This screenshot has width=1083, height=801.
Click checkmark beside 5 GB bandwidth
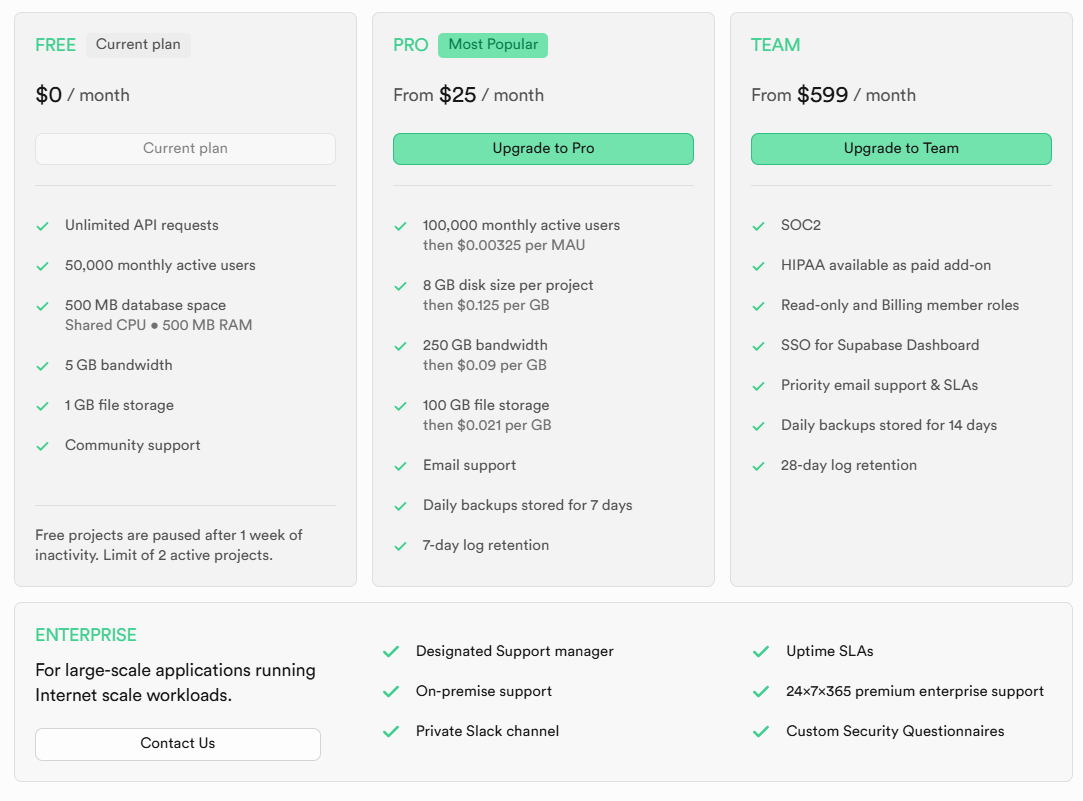pyautogui.click(x=43, y=366)
